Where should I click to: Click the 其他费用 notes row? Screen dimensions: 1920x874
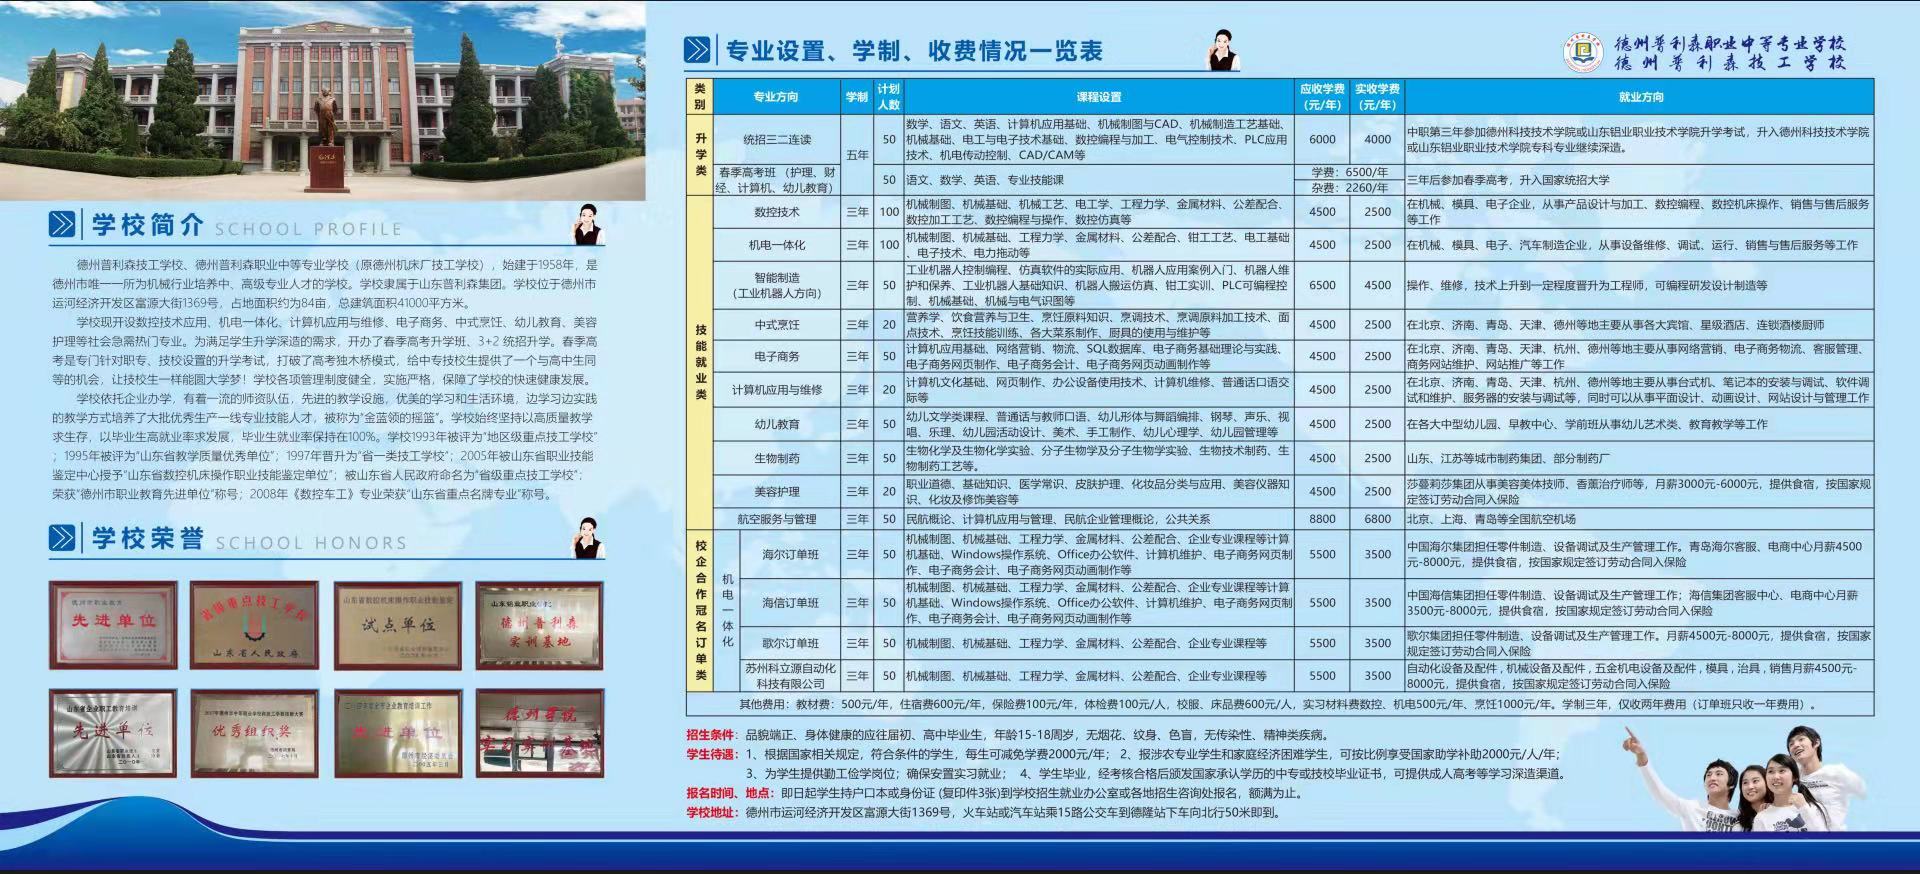coord(1280,704)
